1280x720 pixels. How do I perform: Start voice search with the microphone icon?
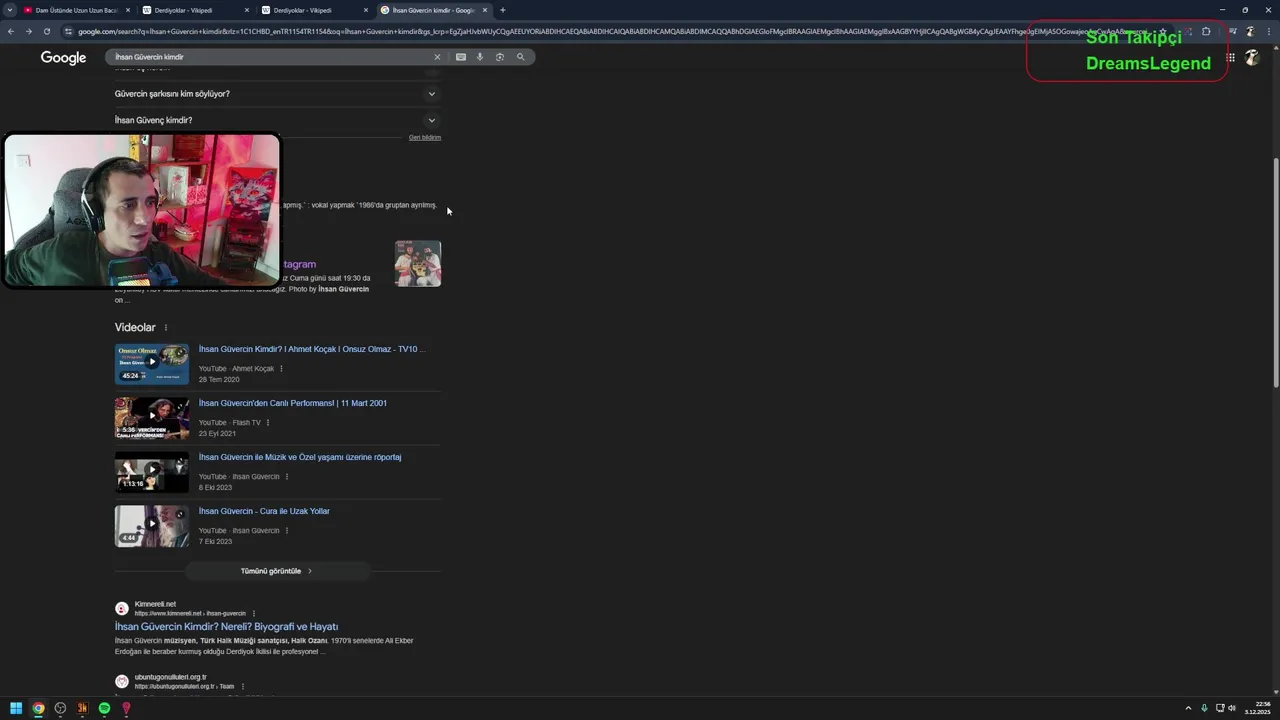tap(480, 57)
